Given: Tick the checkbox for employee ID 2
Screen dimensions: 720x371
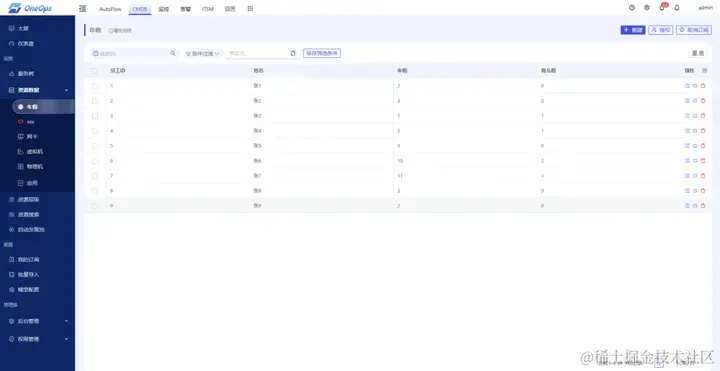Looking at the screenshot, I should pos(95,101).
